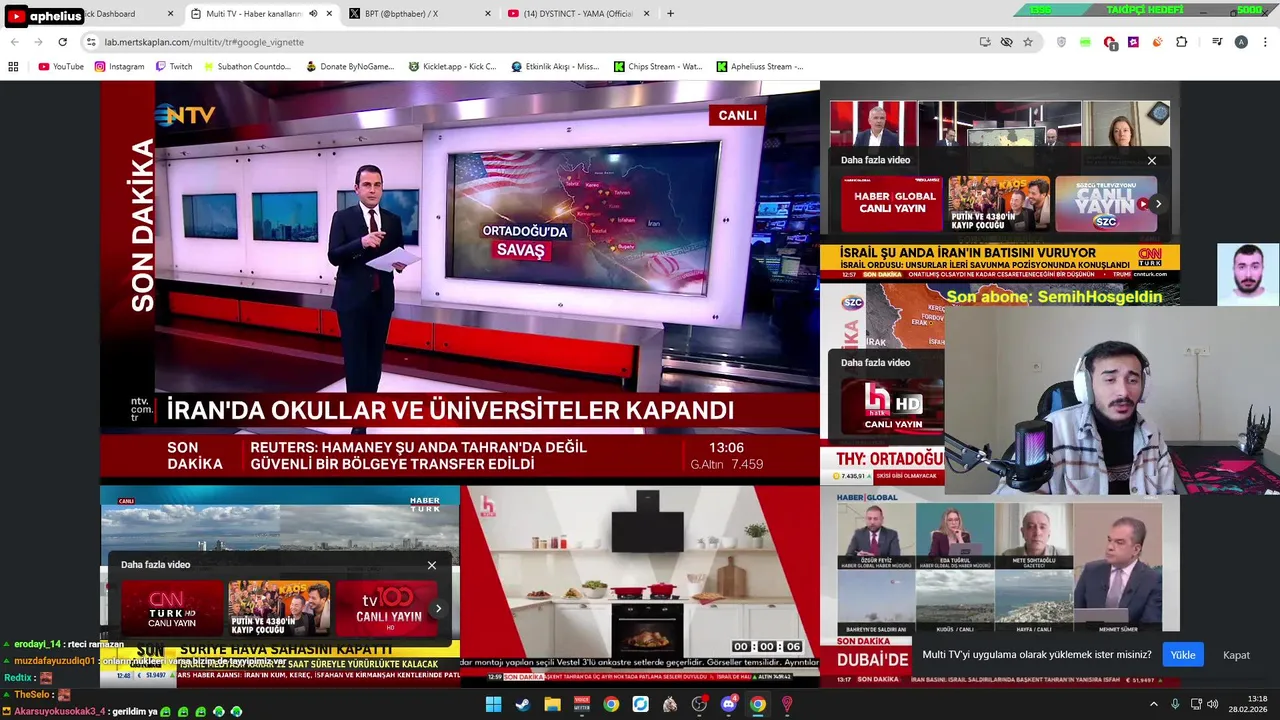Show next videos in top-right suggestions carousel
Image resolution: width=1280 pixels, height=720 pixels.
pos(1158,204)
